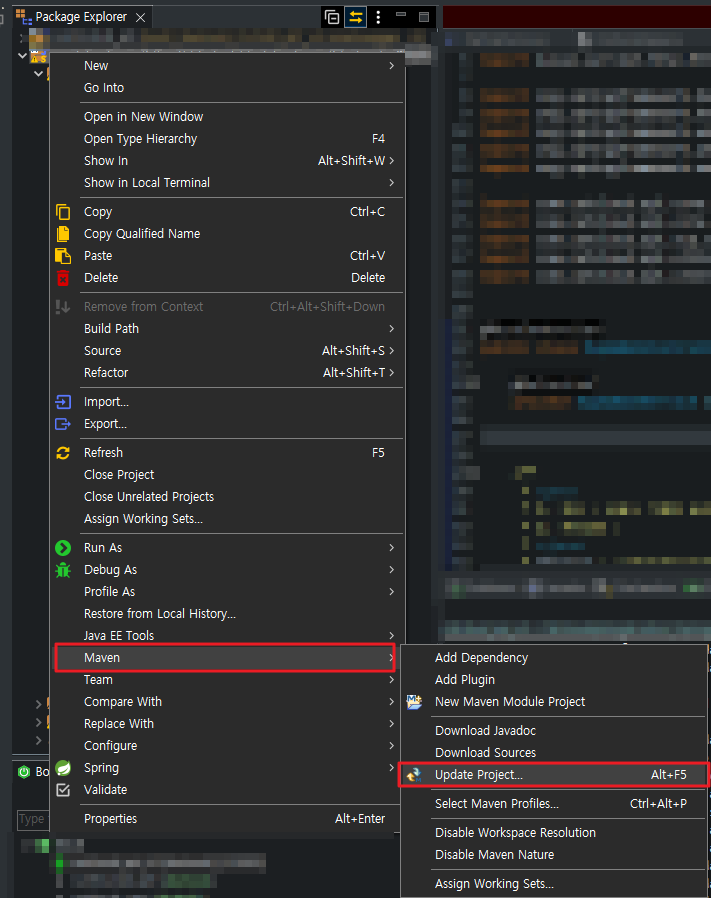Click the Import arrow icon

coord(63,402)
